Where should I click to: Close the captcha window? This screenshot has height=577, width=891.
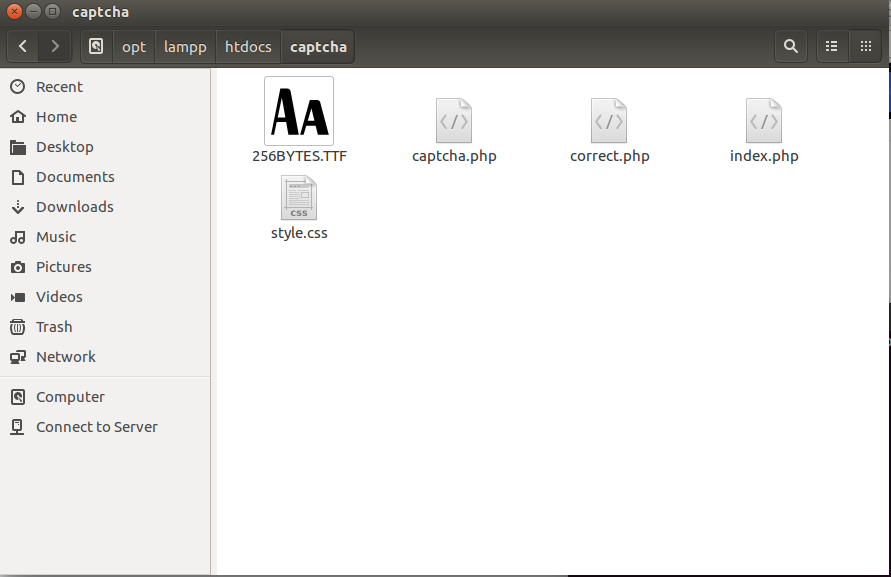pos(14,11)
